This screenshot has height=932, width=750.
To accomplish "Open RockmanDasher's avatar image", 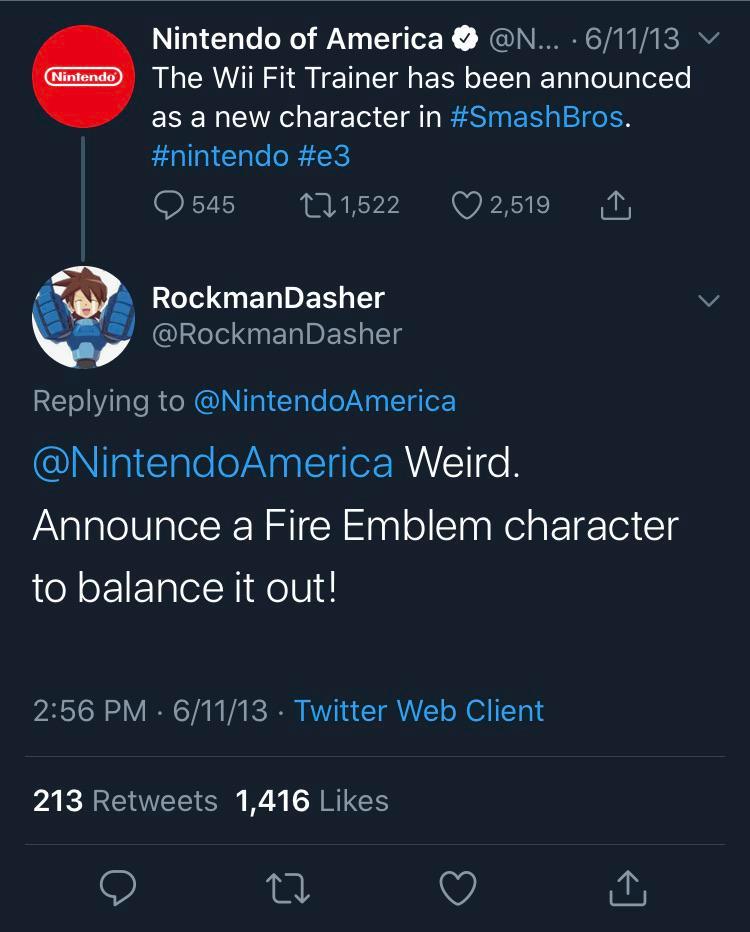I will click(83, 317).
